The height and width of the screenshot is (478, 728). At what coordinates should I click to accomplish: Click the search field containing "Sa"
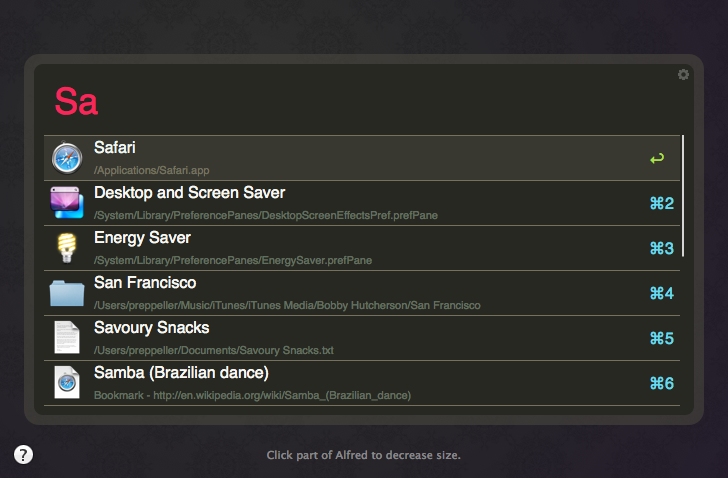360,101
